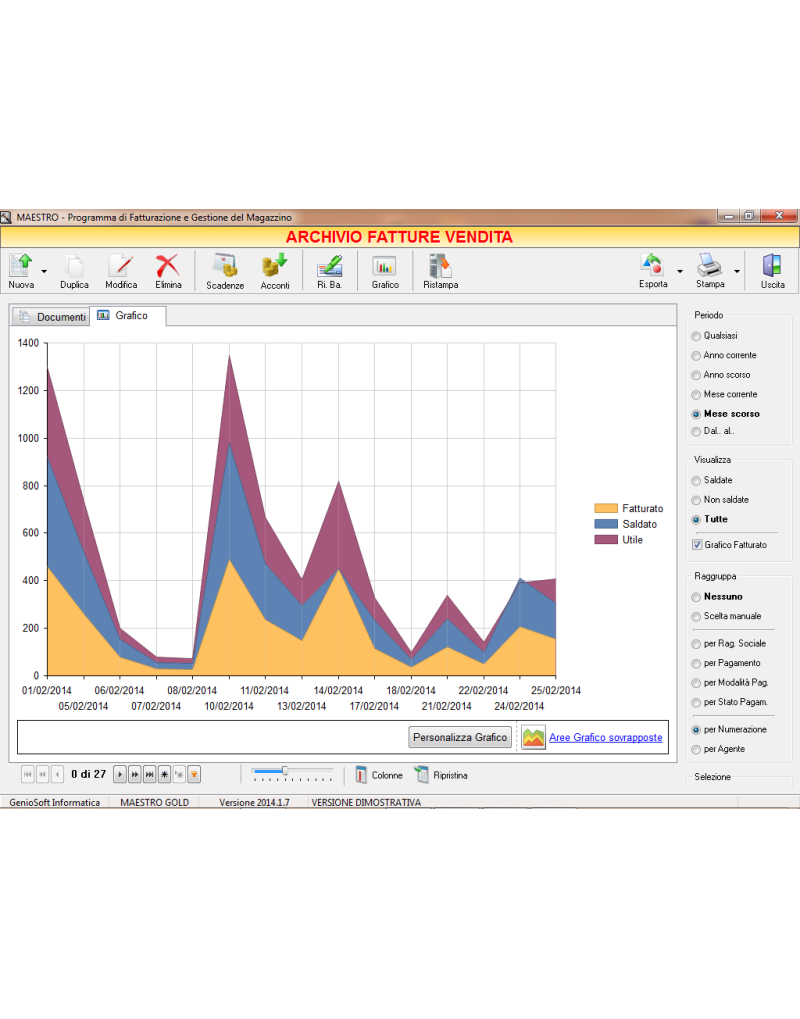Select Mese scorso period option
Image resolution: width=800 pixels, height=1019 pixels.
696,414
